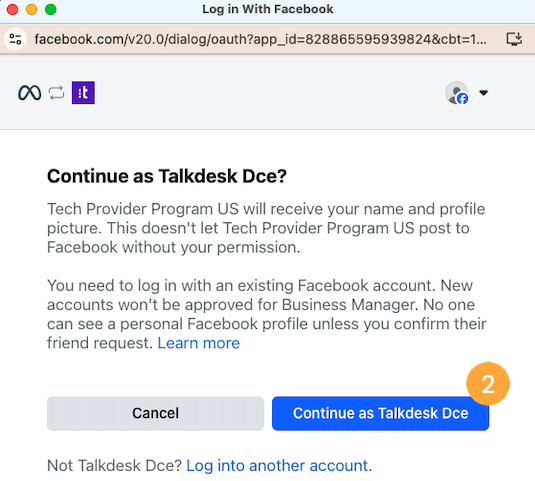Click the Cancel button
This screenshot has height=481, width=535.
[155, 413]
